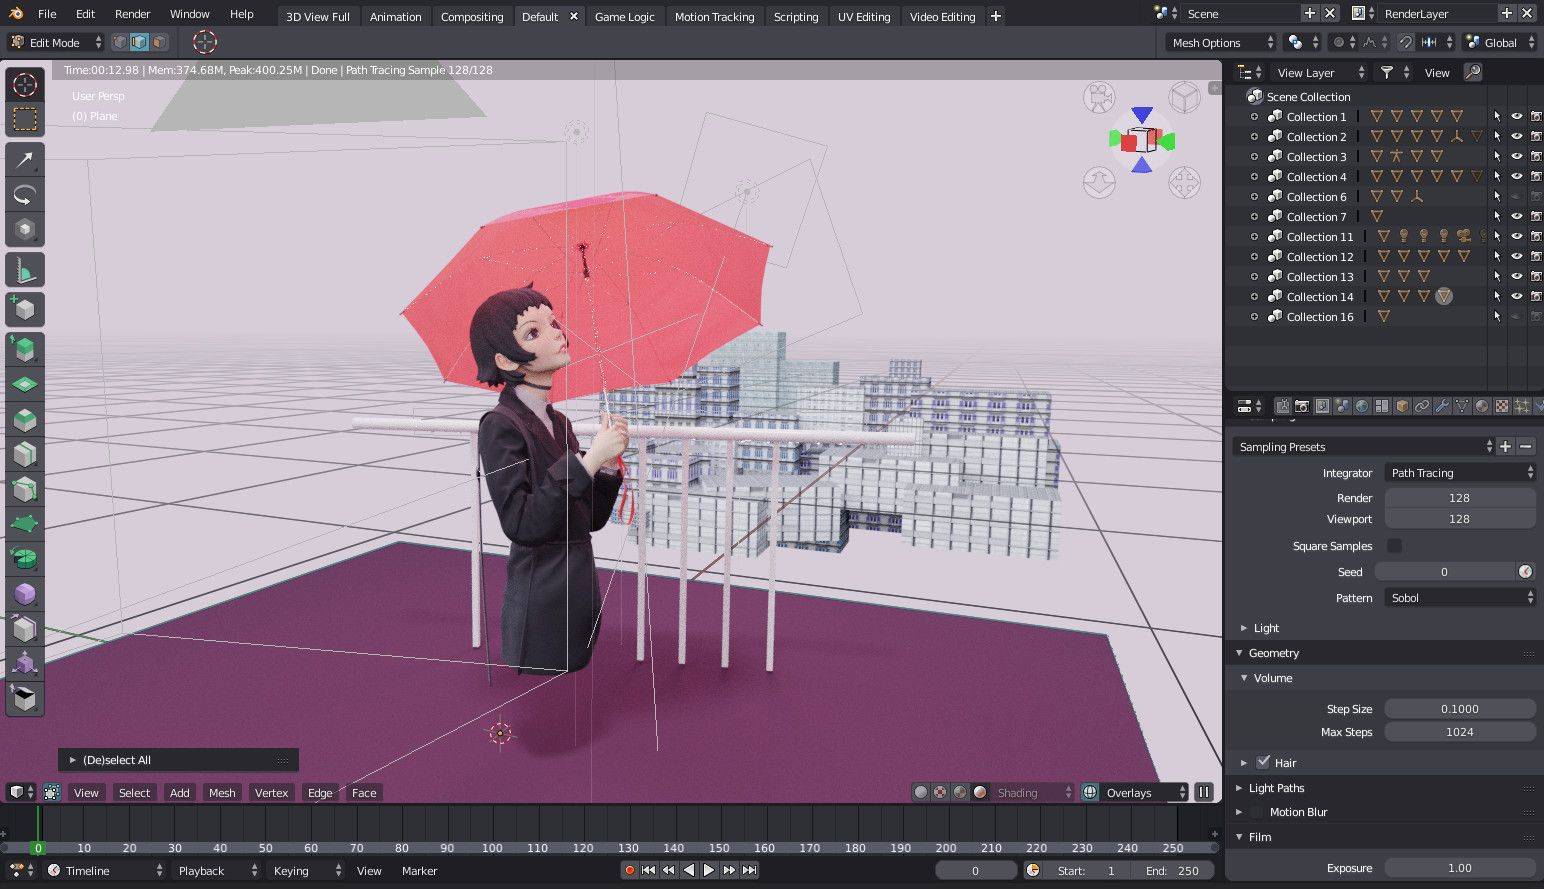
Task: Select the Box Select tool
Action: pos(25,120)
